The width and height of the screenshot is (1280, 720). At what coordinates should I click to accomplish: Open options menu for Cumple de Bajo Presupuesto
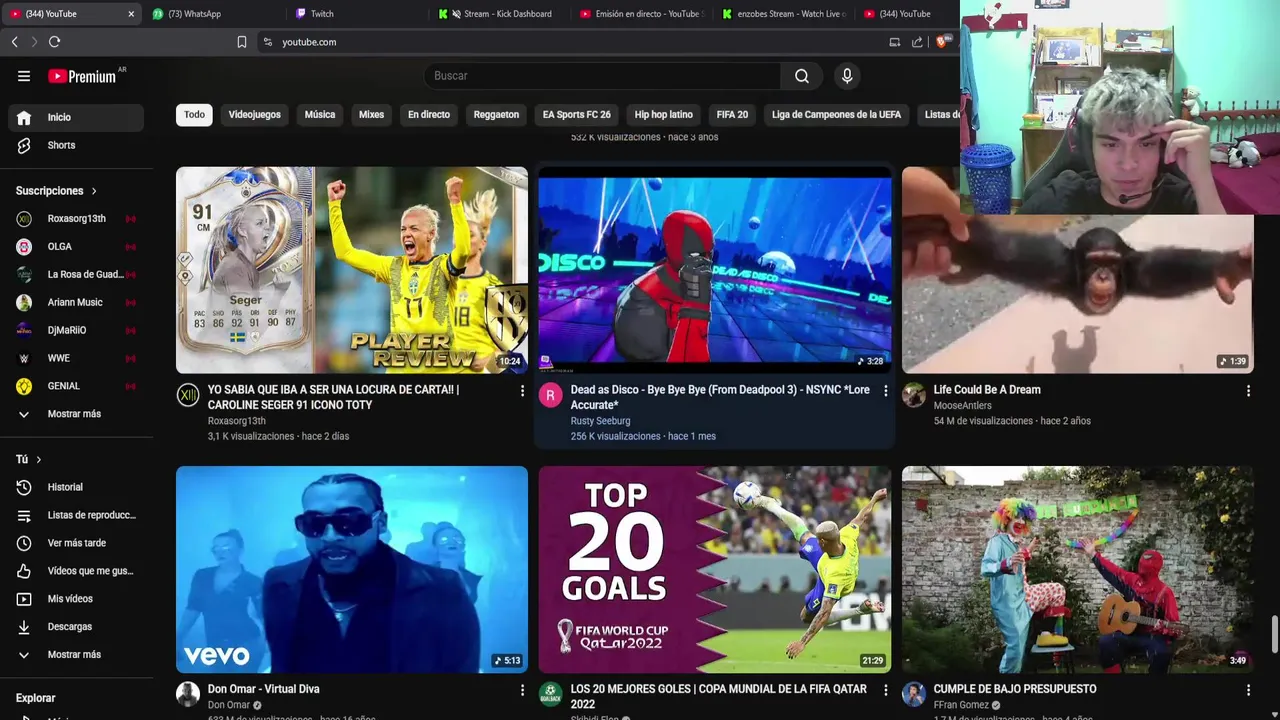pyautogui.click(x=1248, y=690)
